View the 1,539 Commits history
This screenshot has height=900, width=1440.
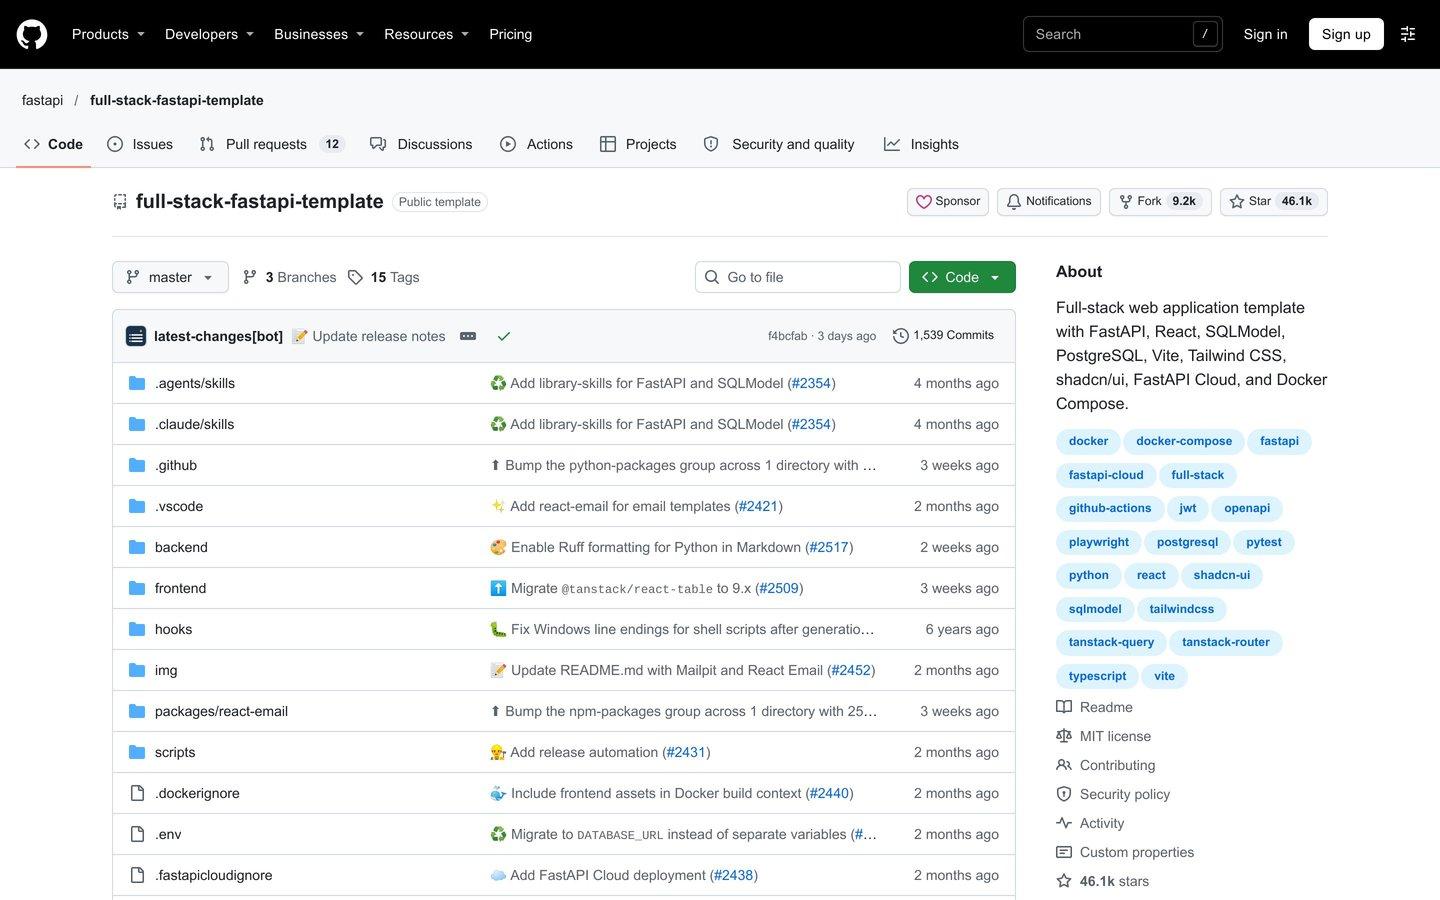[943, 335]
